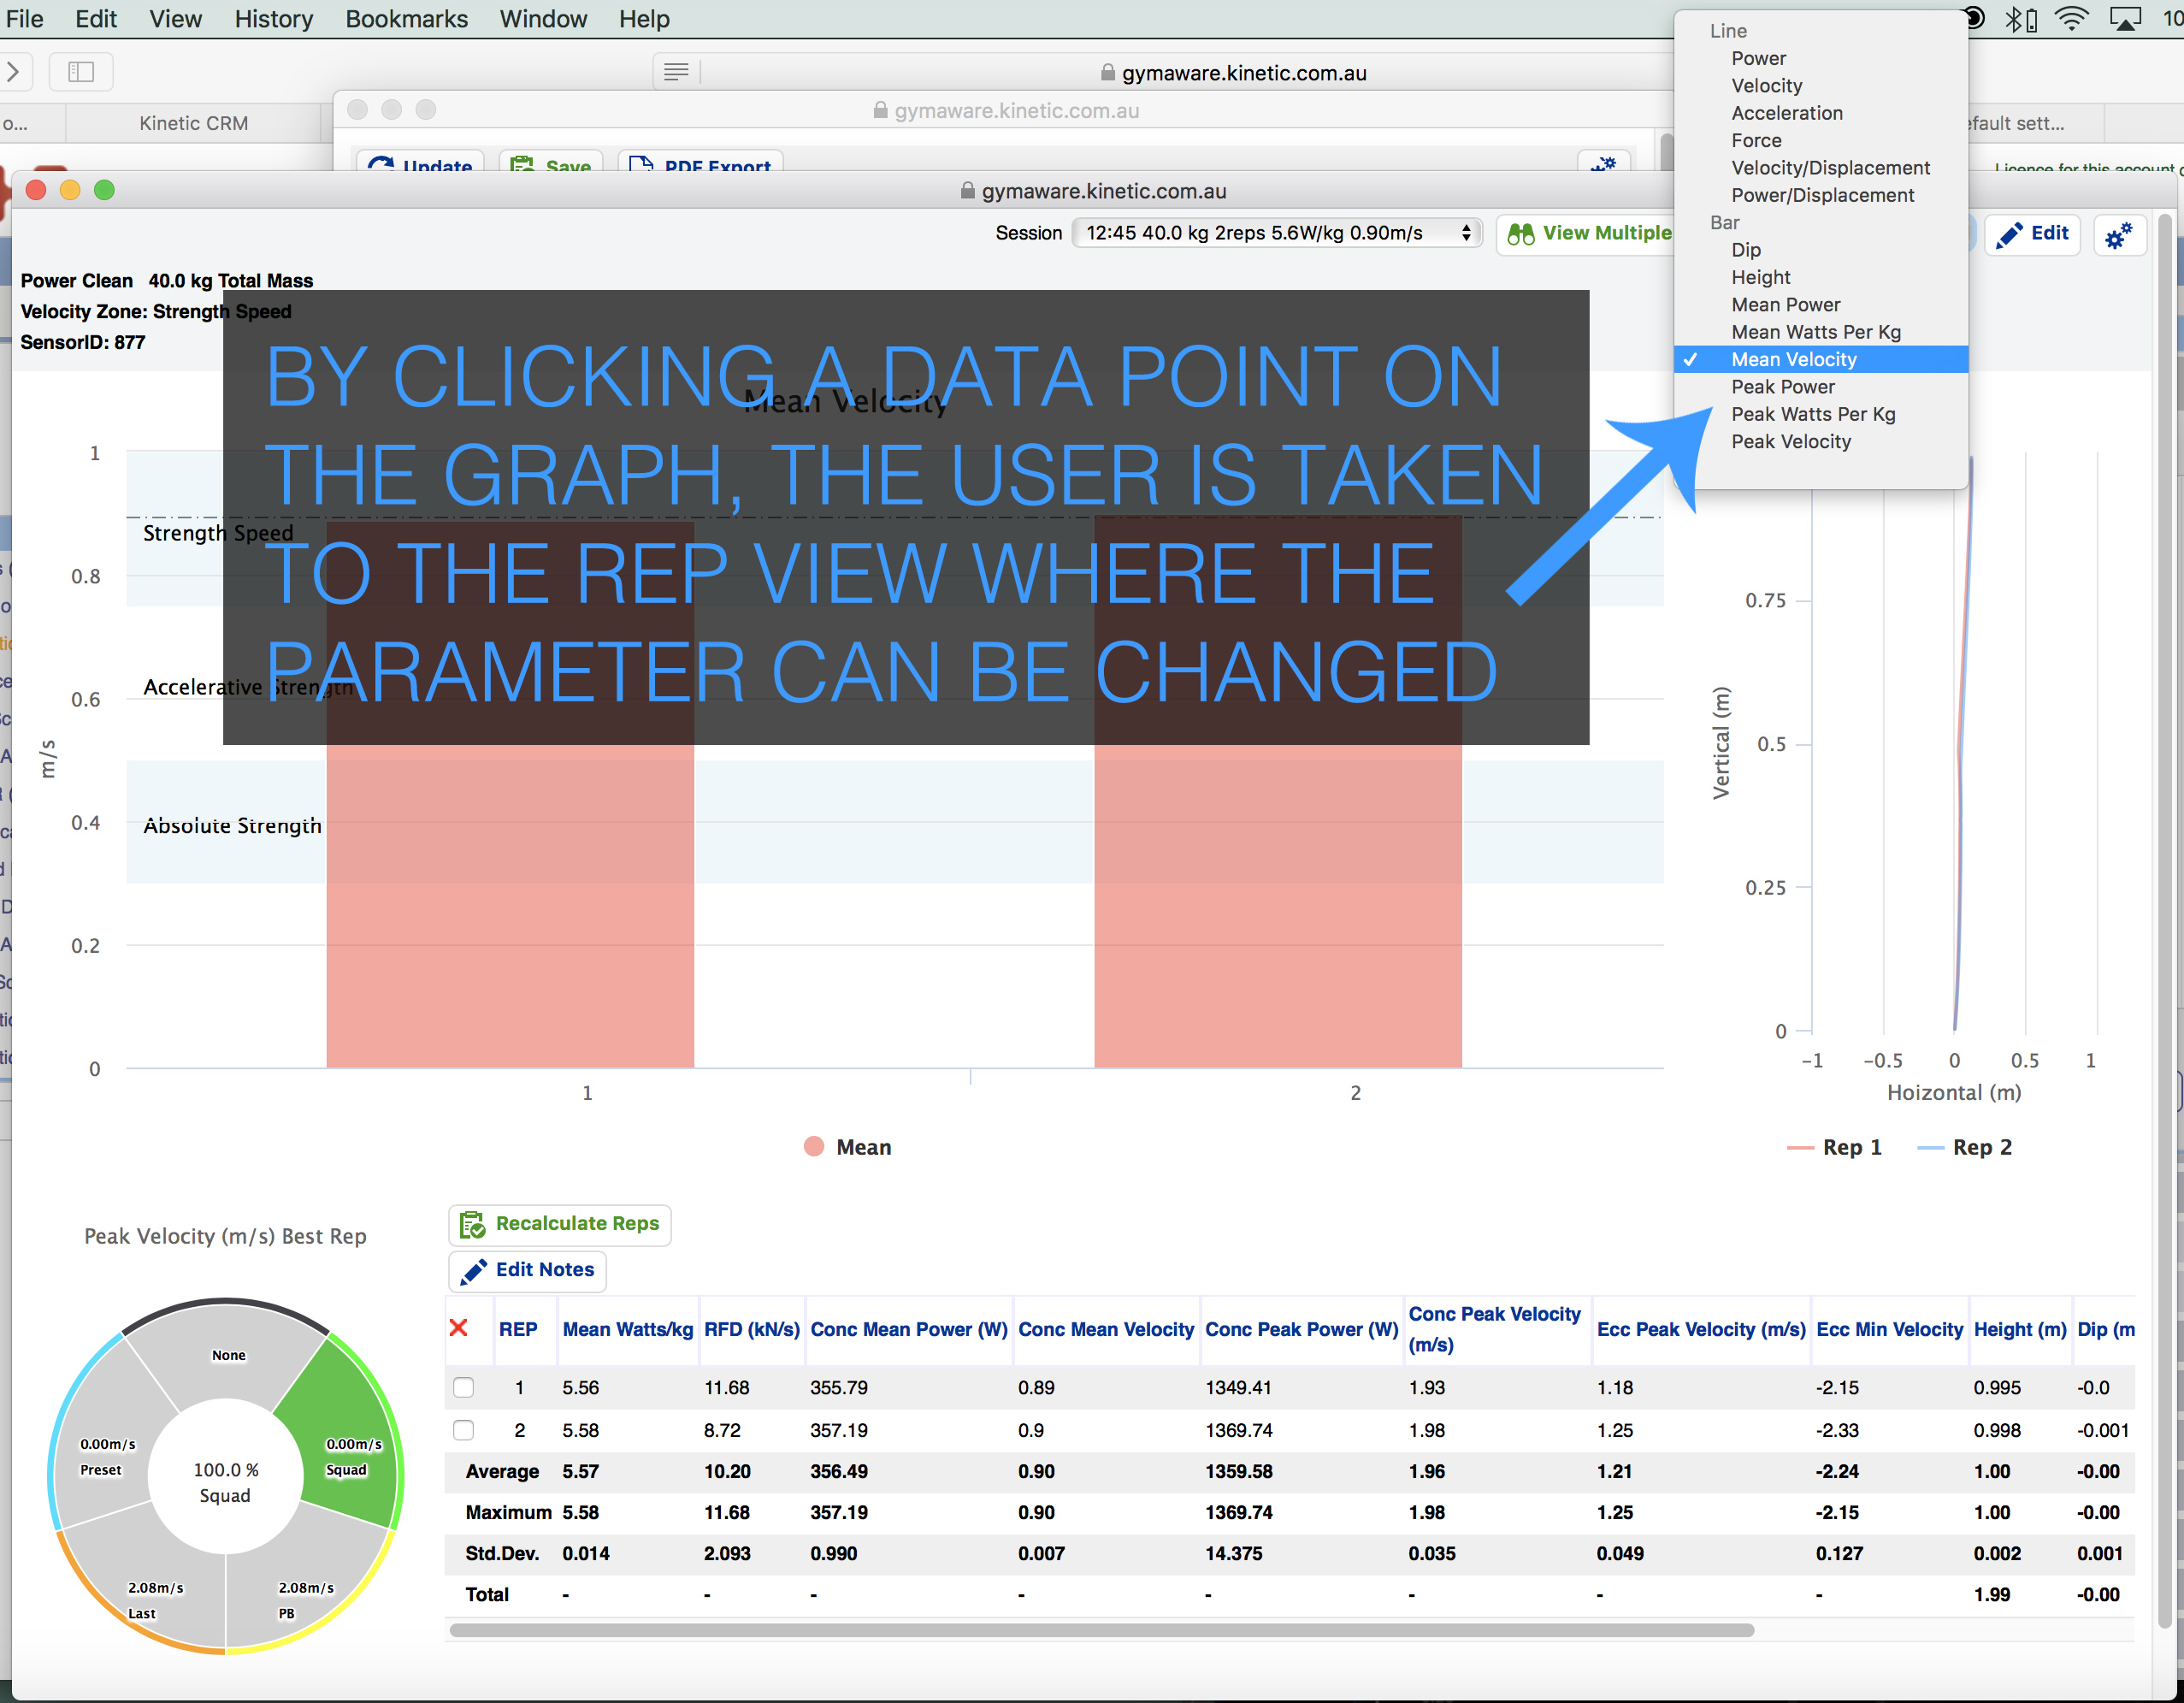Tick the checkbox for rep 2 row
Image resolution: width=2184 pixels, height=1703 pixels.
(463, 1430)
